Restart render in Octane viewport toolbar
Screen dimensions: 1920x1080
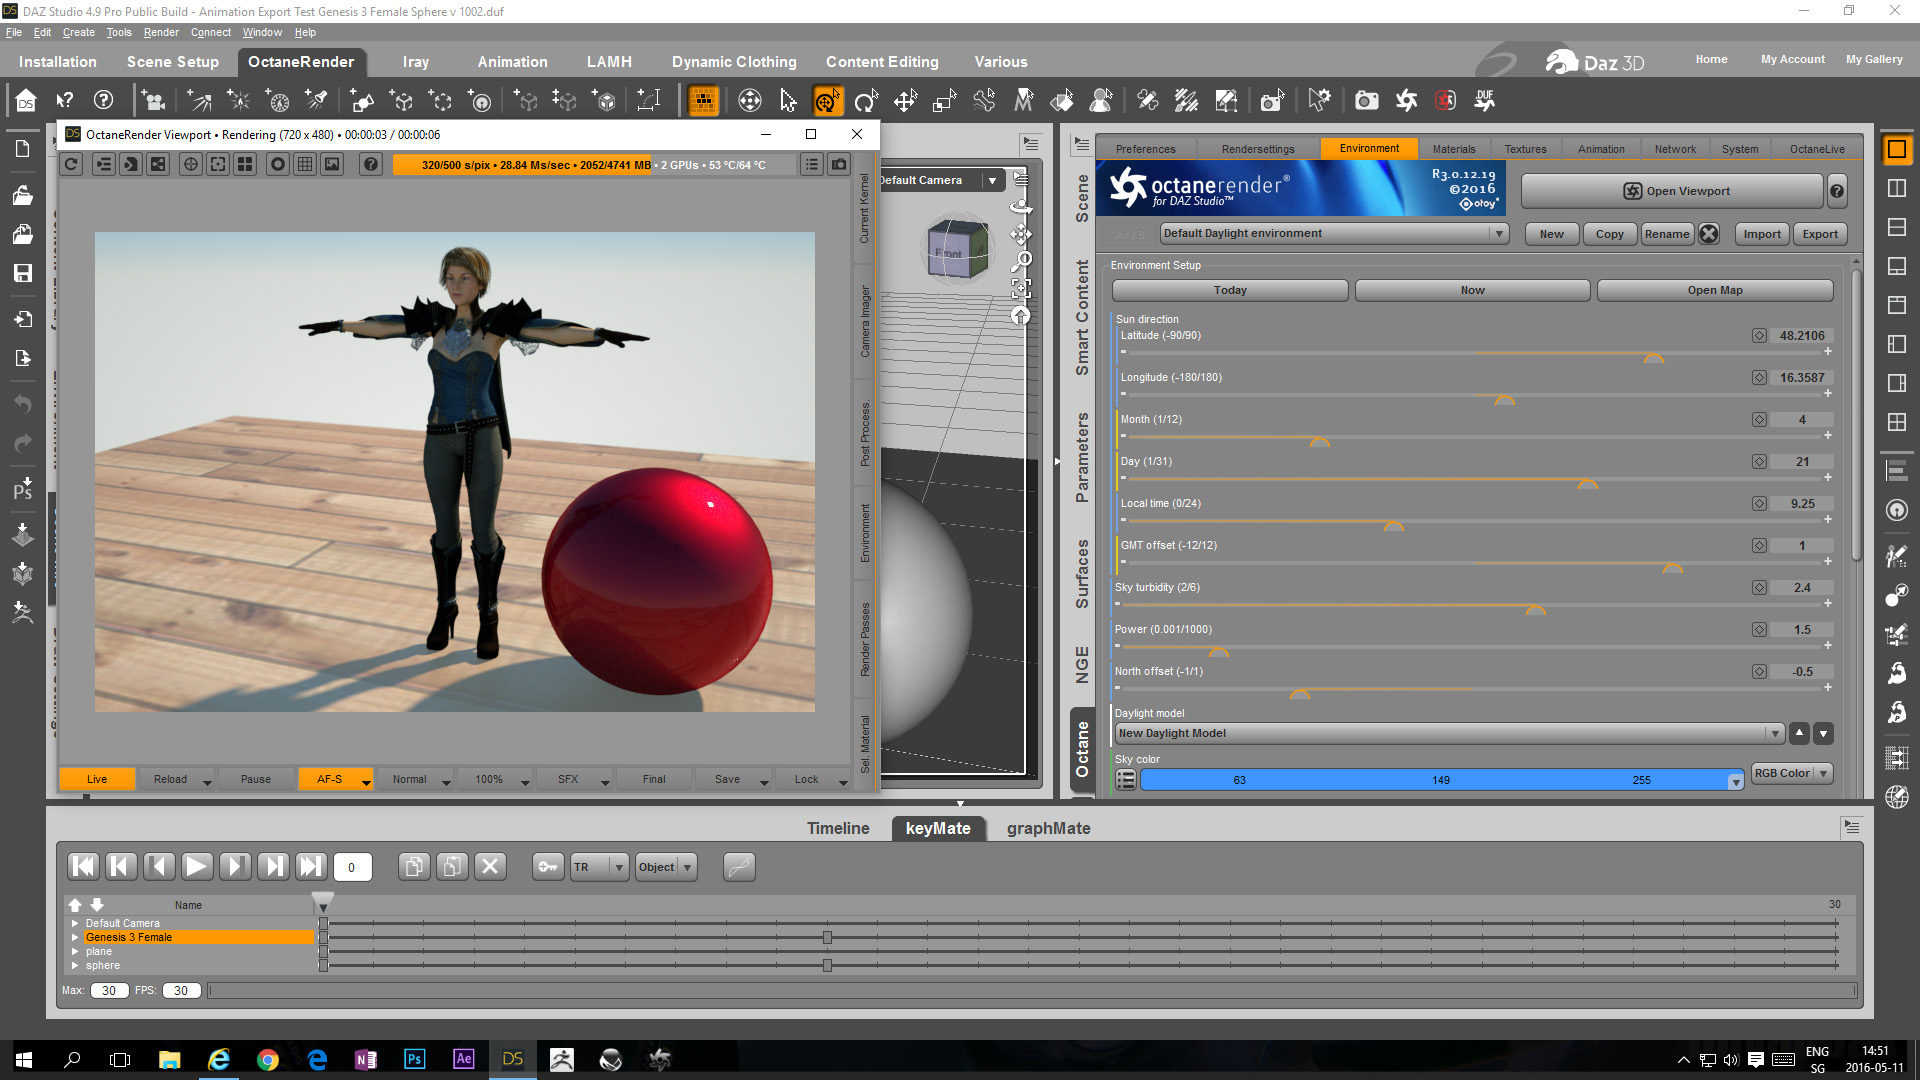71,165
